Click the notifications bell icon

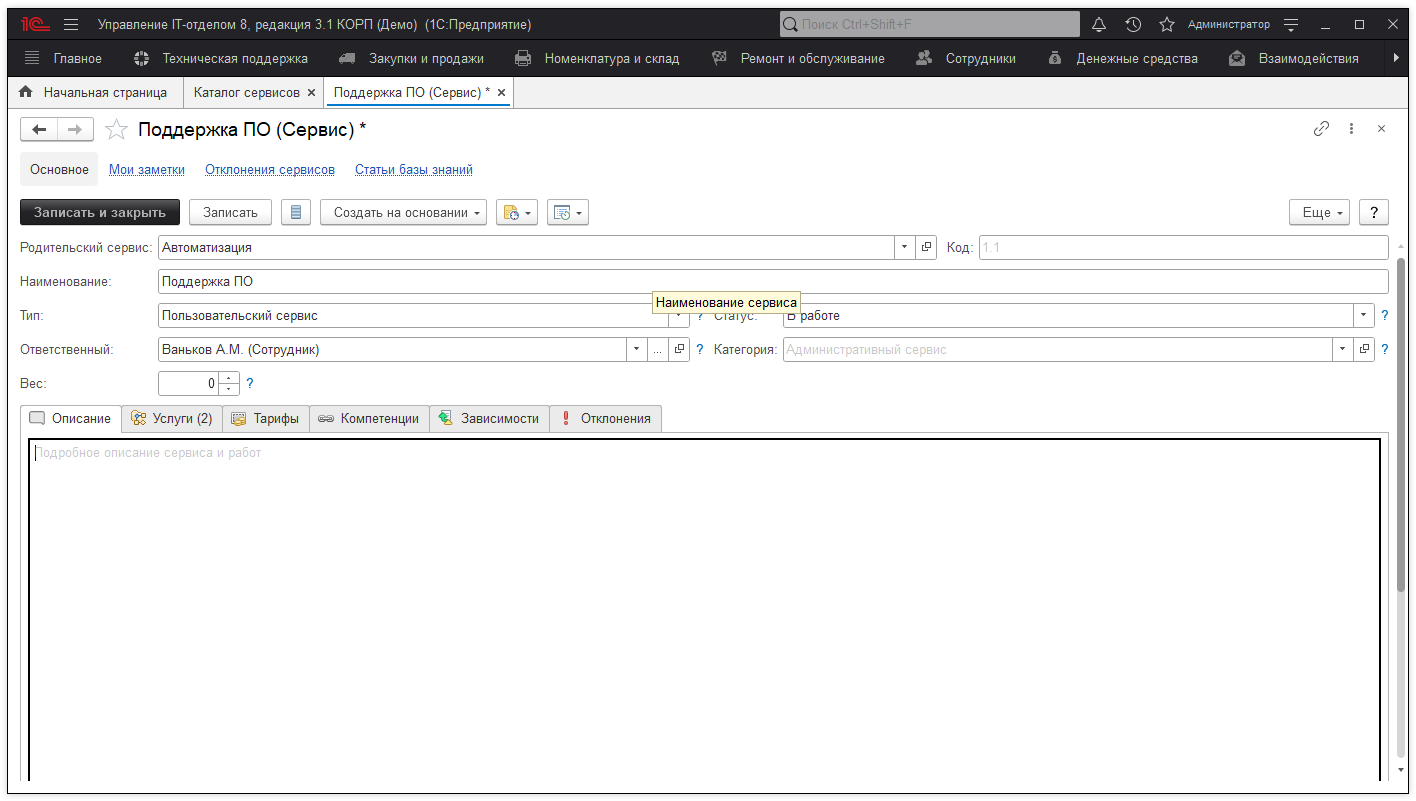(1099, 24)
